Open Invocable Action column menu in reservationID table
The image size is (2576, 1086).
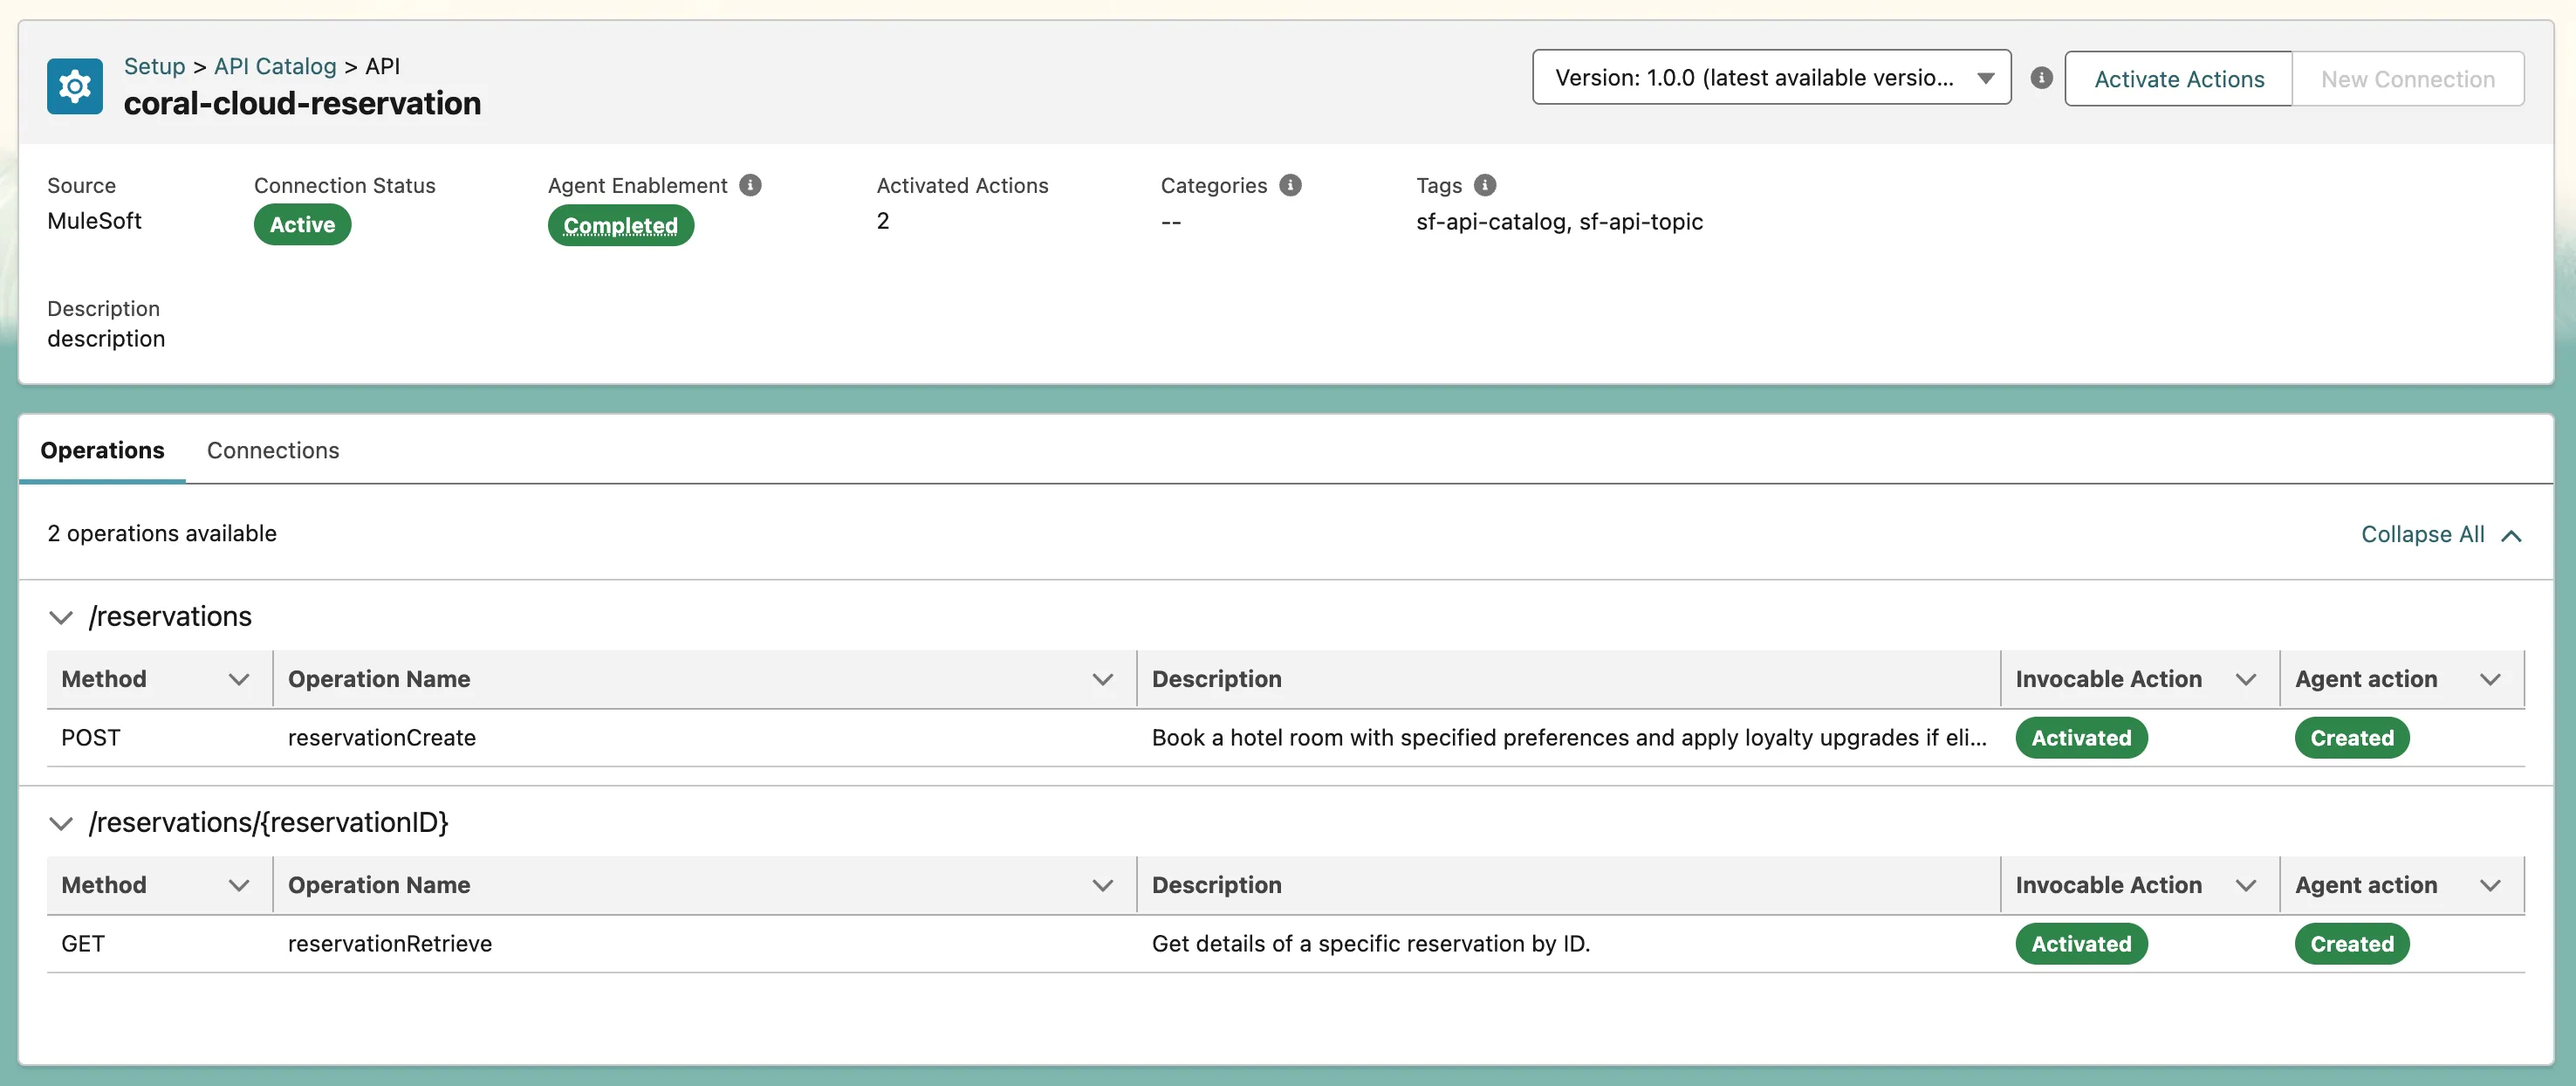2245,886
